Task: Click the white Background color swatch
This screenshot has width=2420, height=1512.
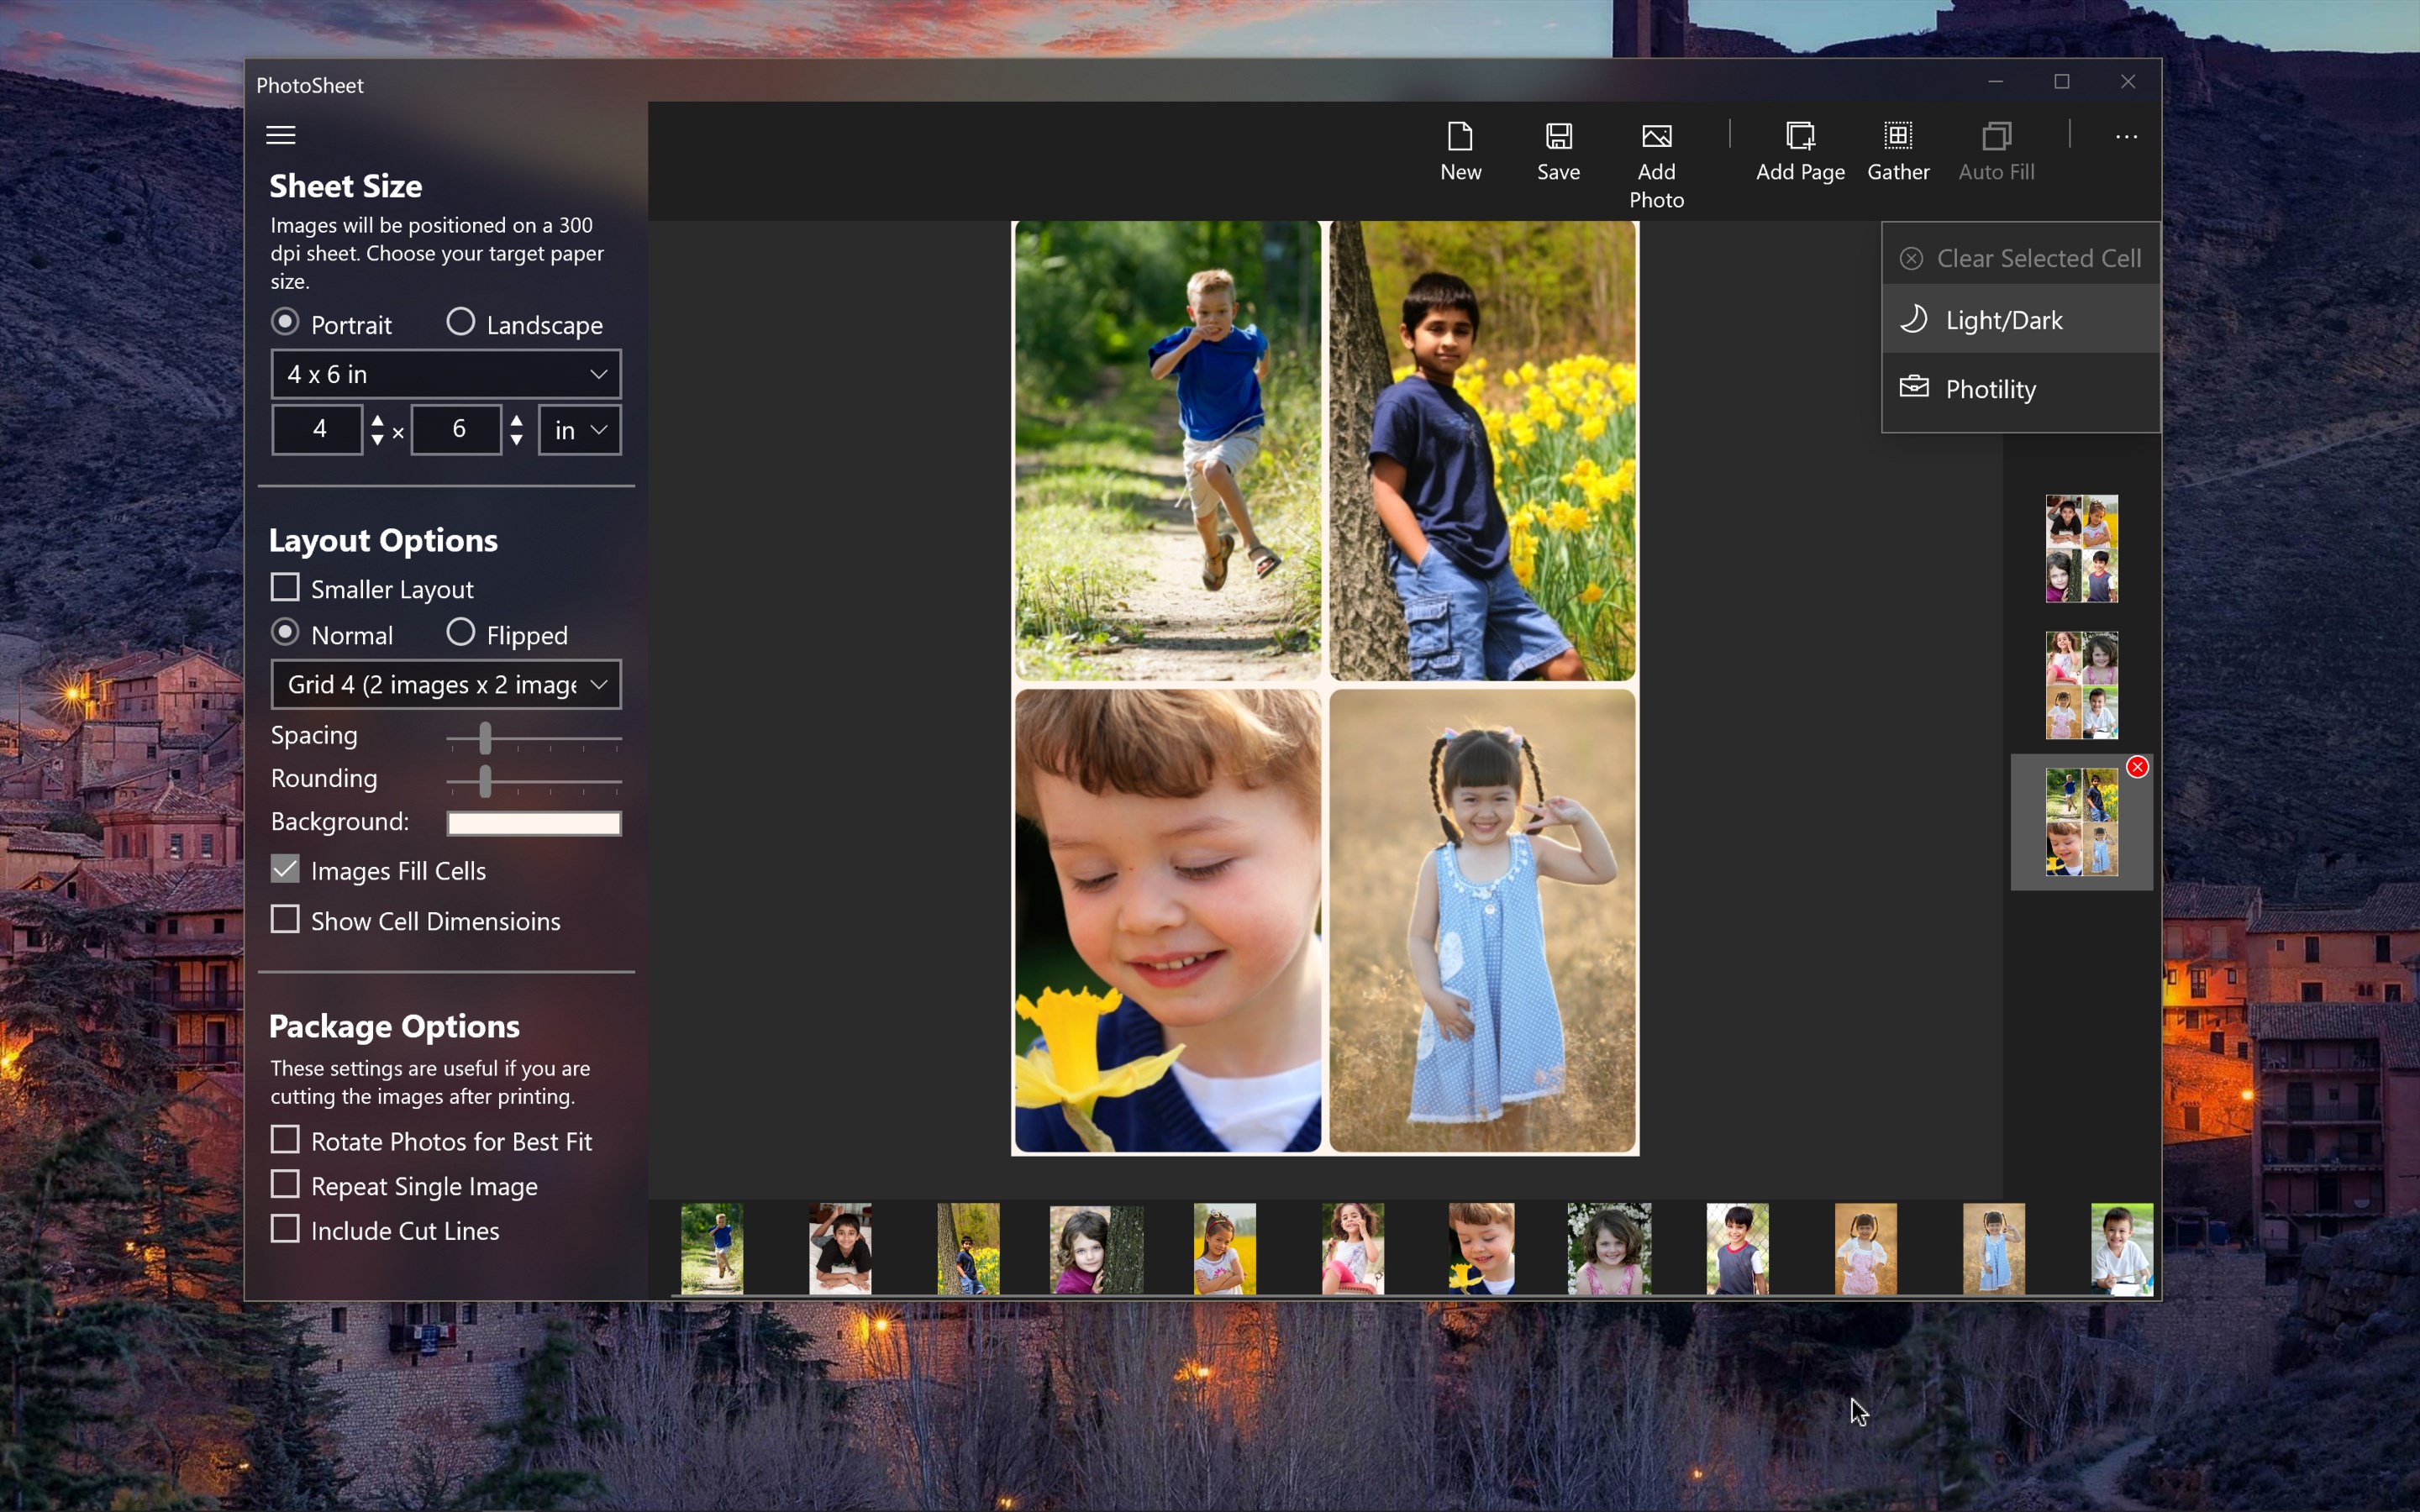Action: [534, 823]
